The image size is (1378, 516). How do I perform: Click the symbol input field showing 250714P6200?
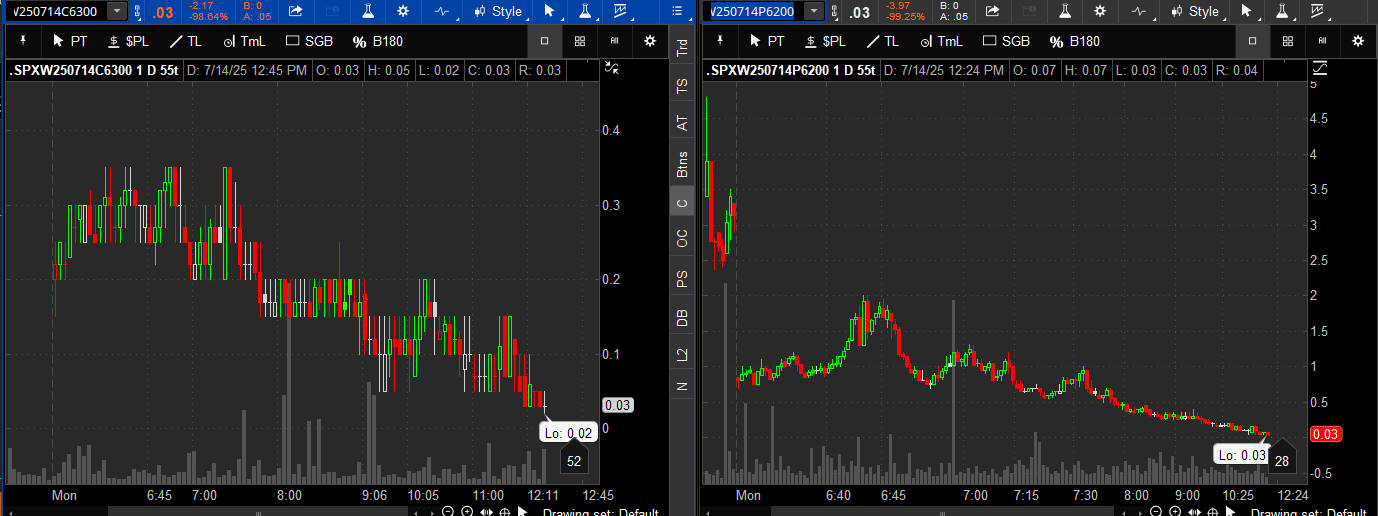752,11
